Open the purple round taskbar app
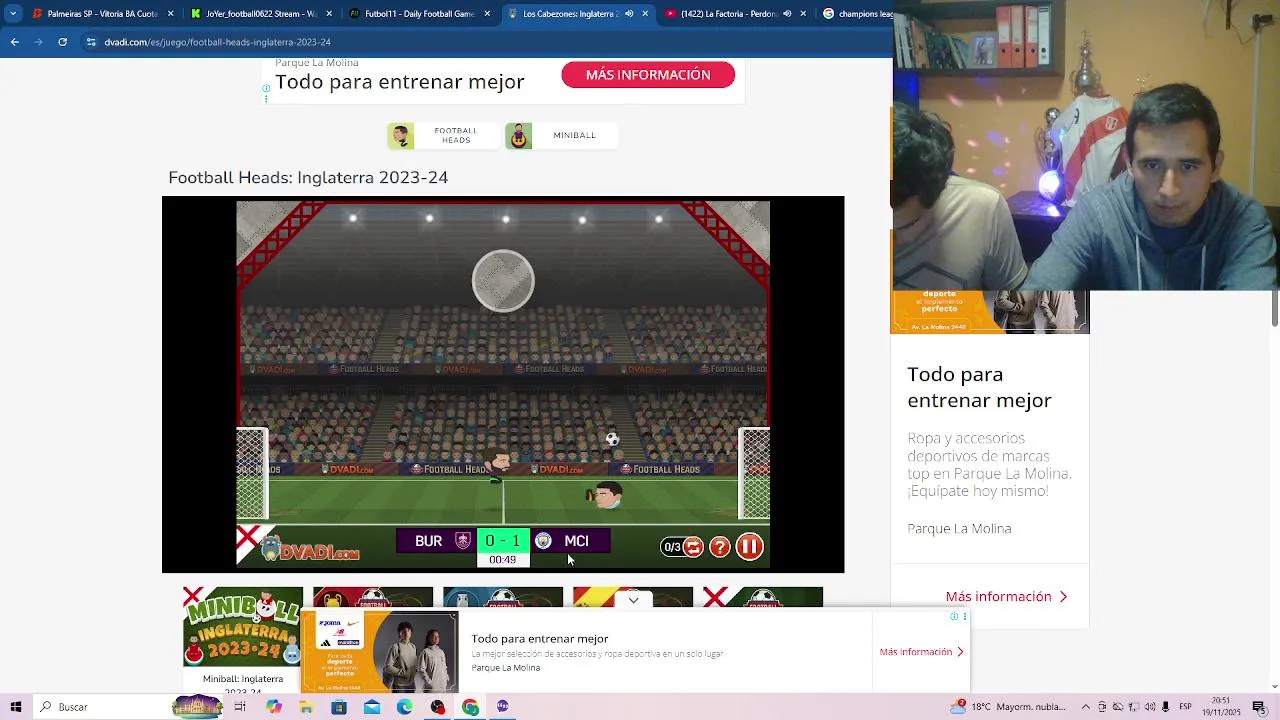The height and width of the screenshot is (720, 1280). pos(503,707)
